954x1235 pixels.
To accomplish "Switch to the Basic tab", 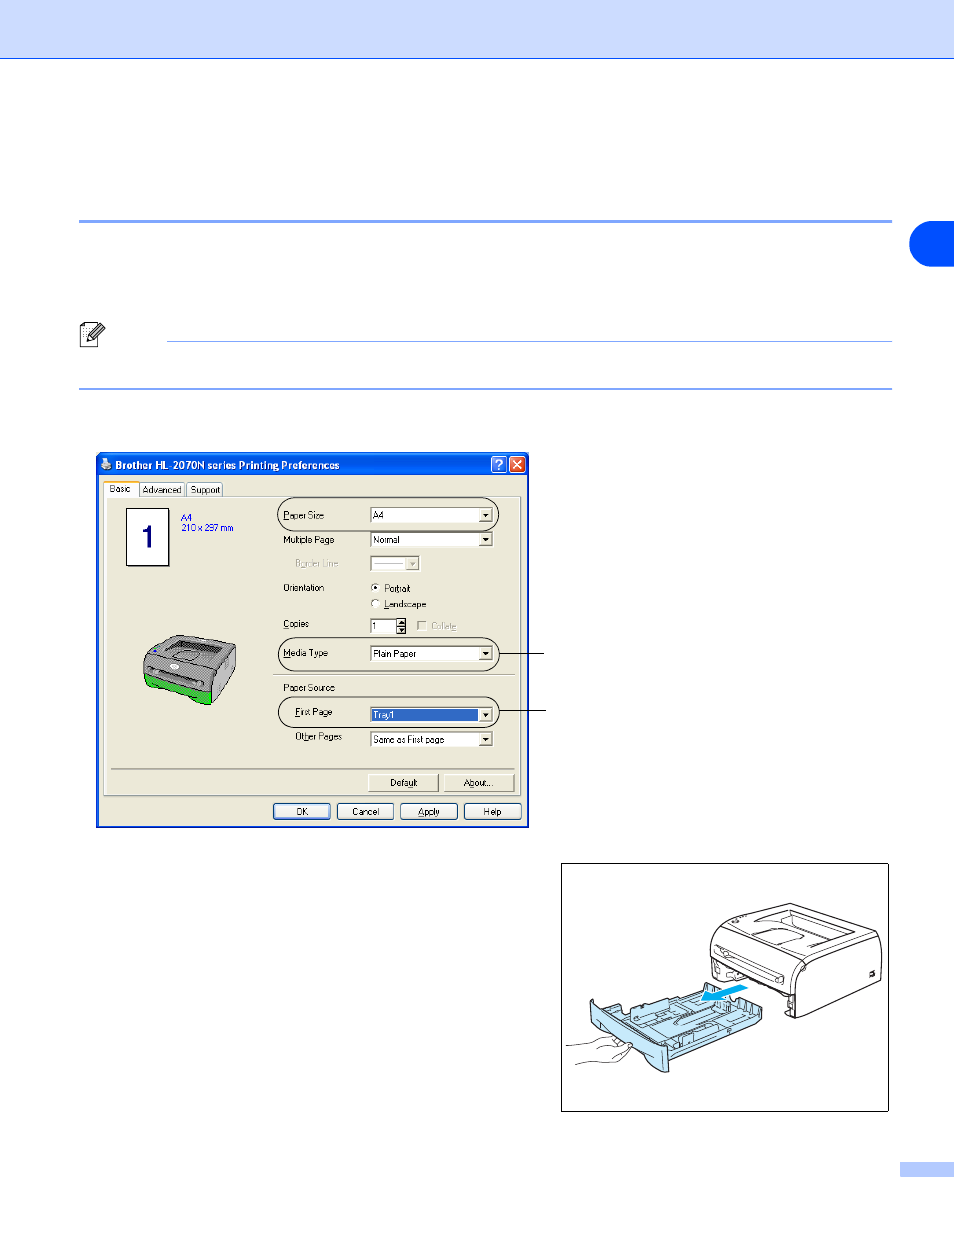I will tap(120, 489).
